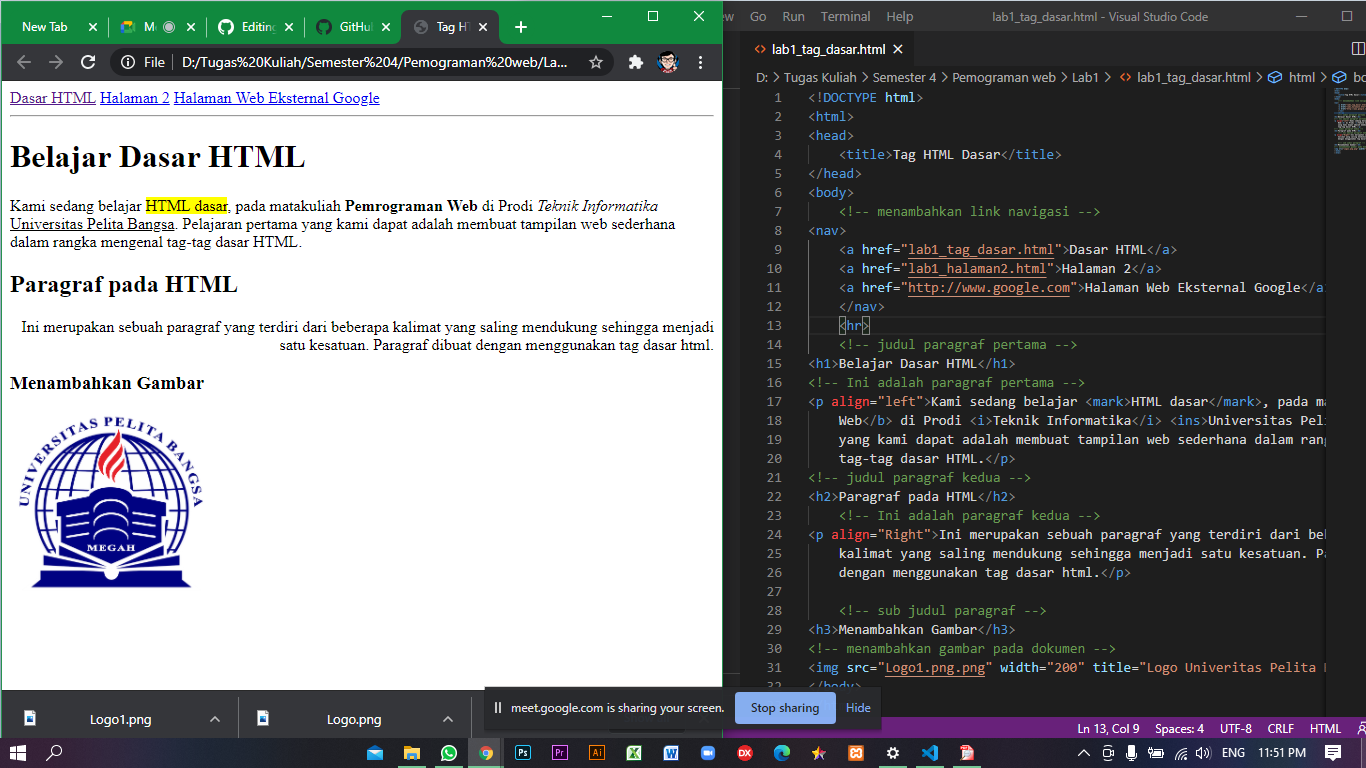Change encoding from UTF-8 in status bar
The width and height of the screenshot is (1366, 768).
[x=1235, y=729]
